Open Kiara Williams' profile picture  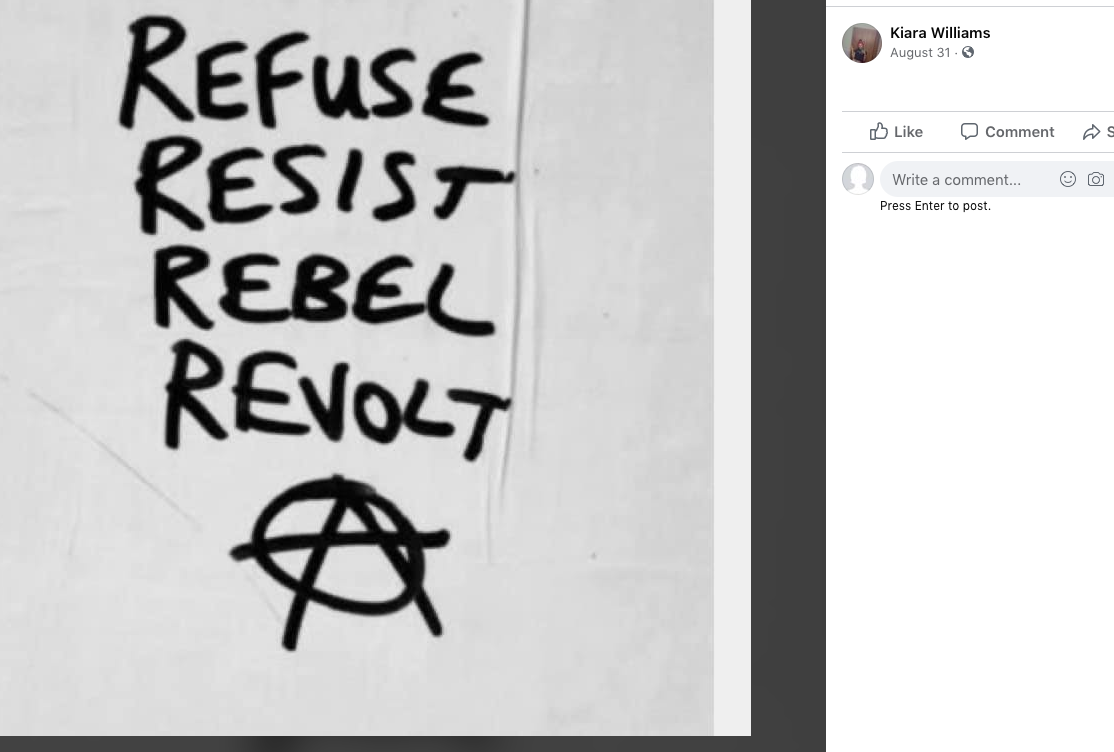coord(861,43)
